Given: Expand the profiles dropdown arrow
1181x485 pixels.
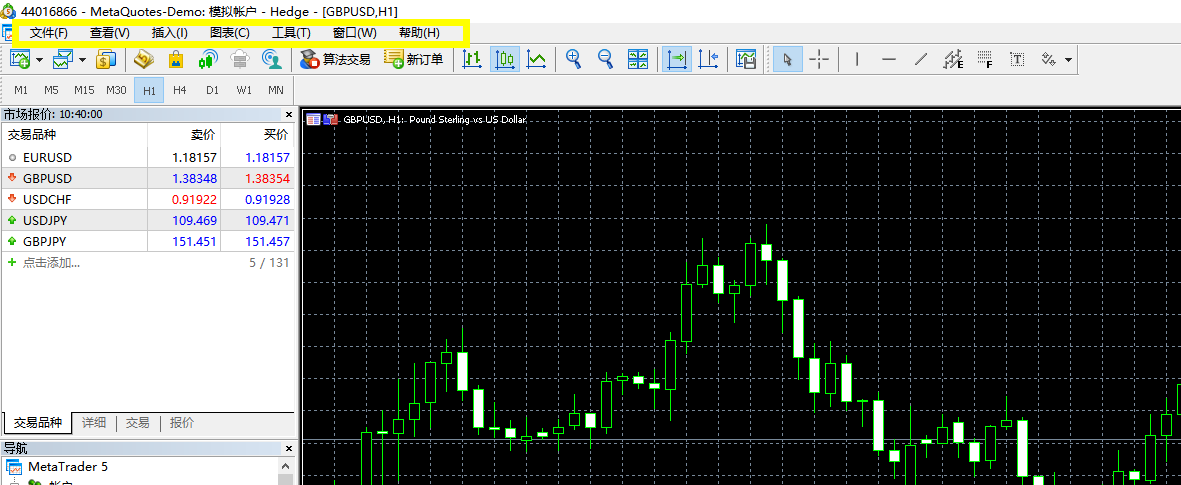Looking at the screenshot, I should click(82, 60).
